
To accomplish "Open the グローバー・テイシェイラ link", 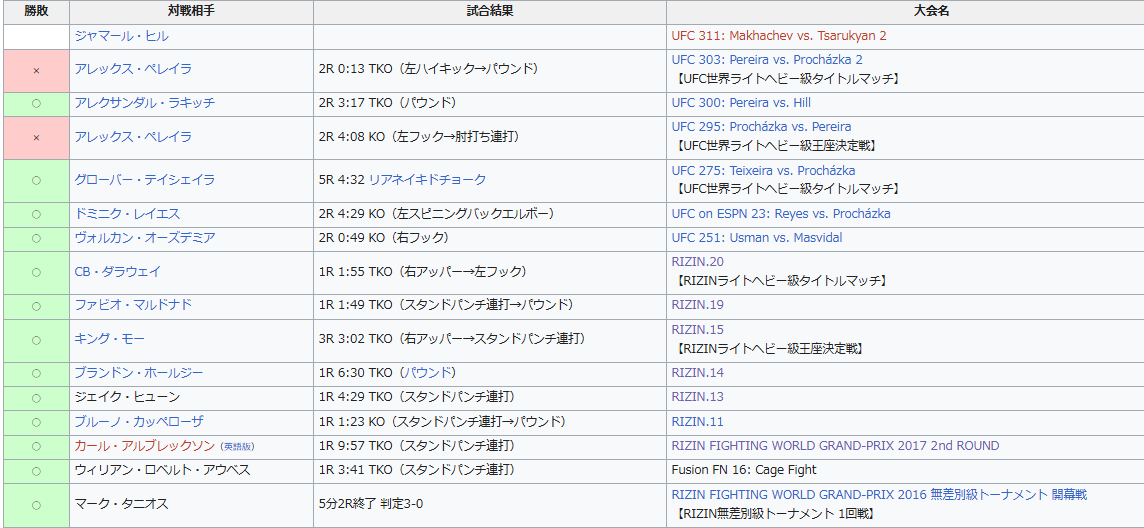I will pyautogui.click(x=144, y=179).
